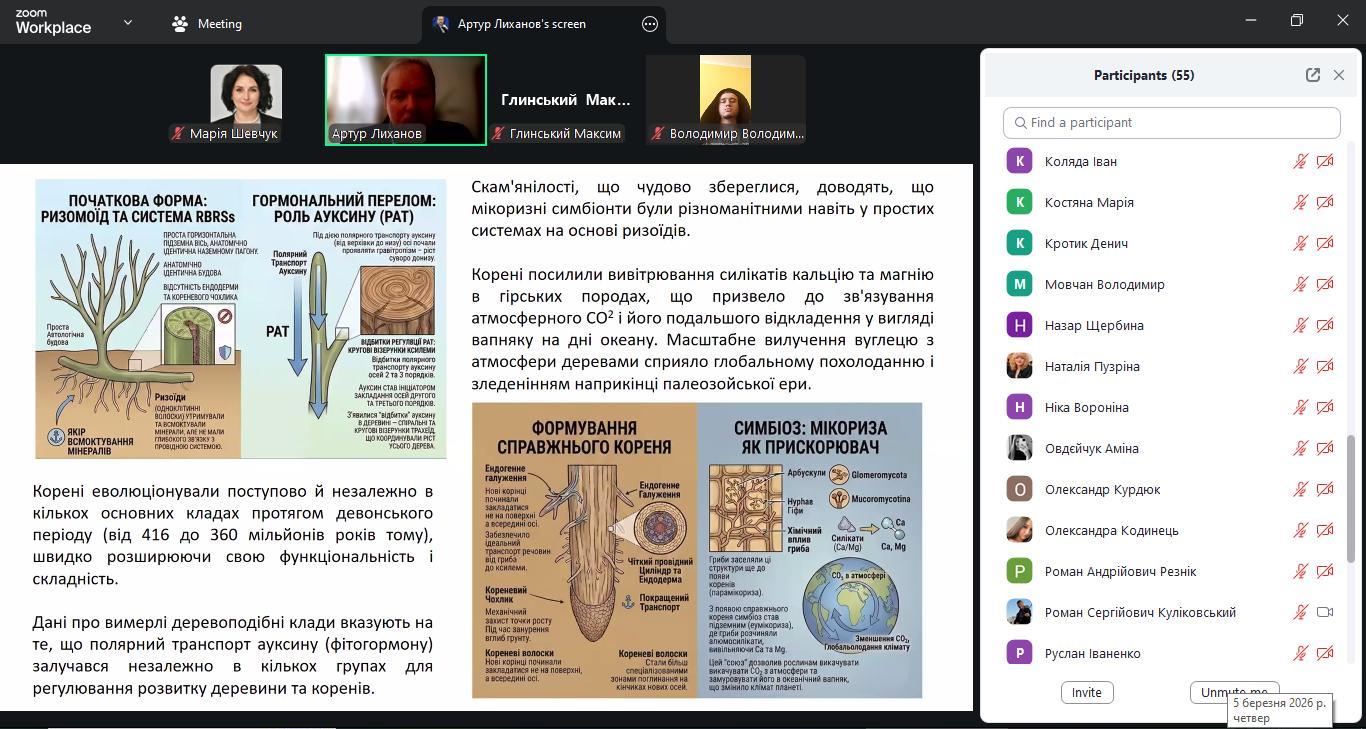Click the slide paragraph starting "Скам'янілості, що чудово"
This screenshot has height=729, width=1366.
click(x=702, y=208)
